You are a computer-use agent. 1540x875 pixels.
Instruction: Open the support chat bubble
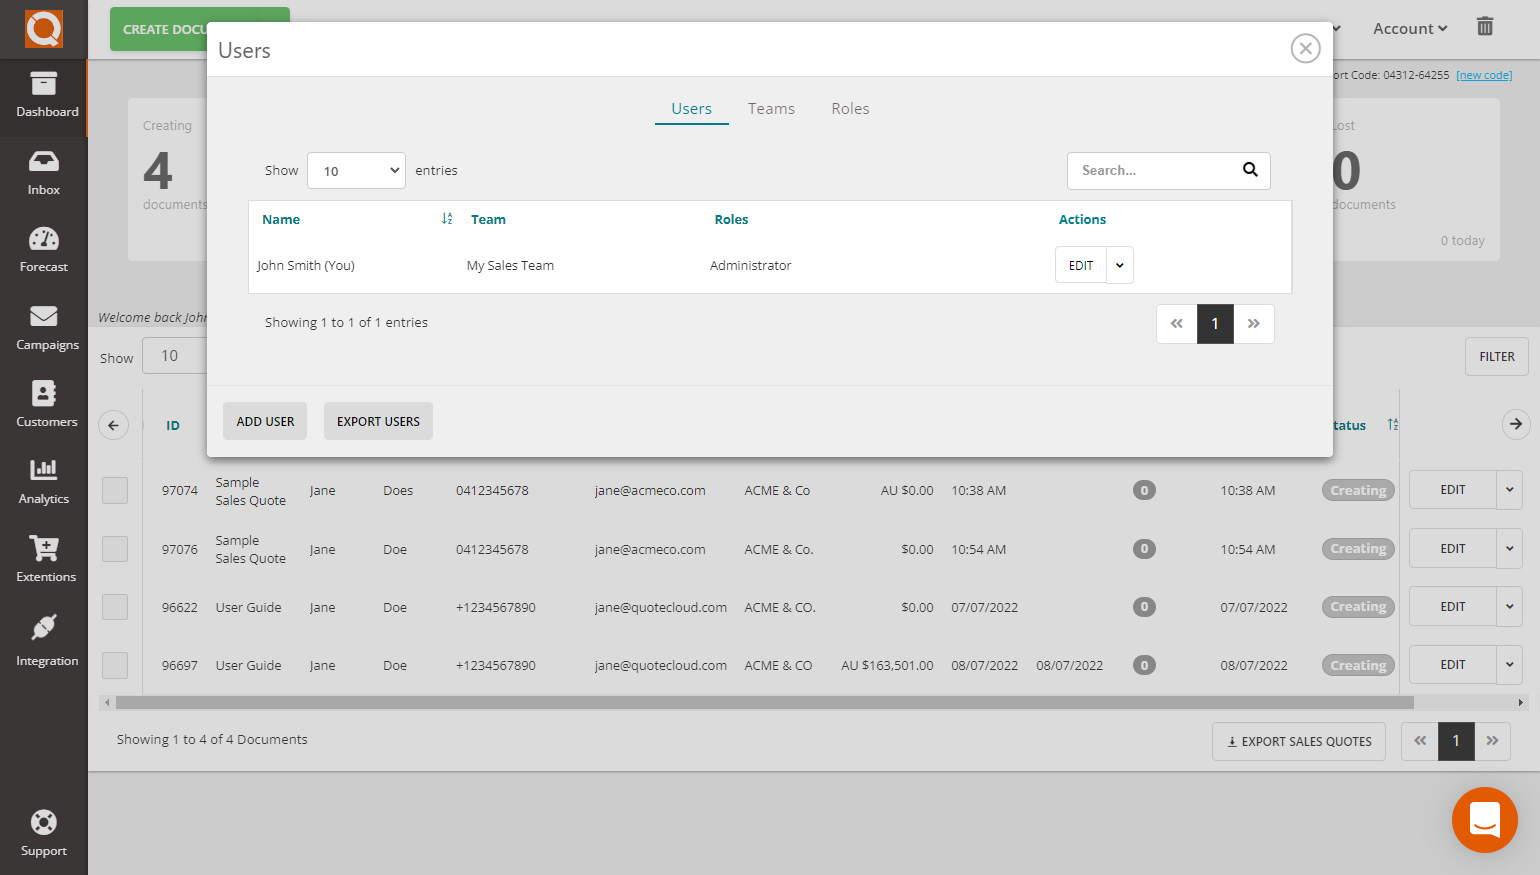coord(1484,820)
